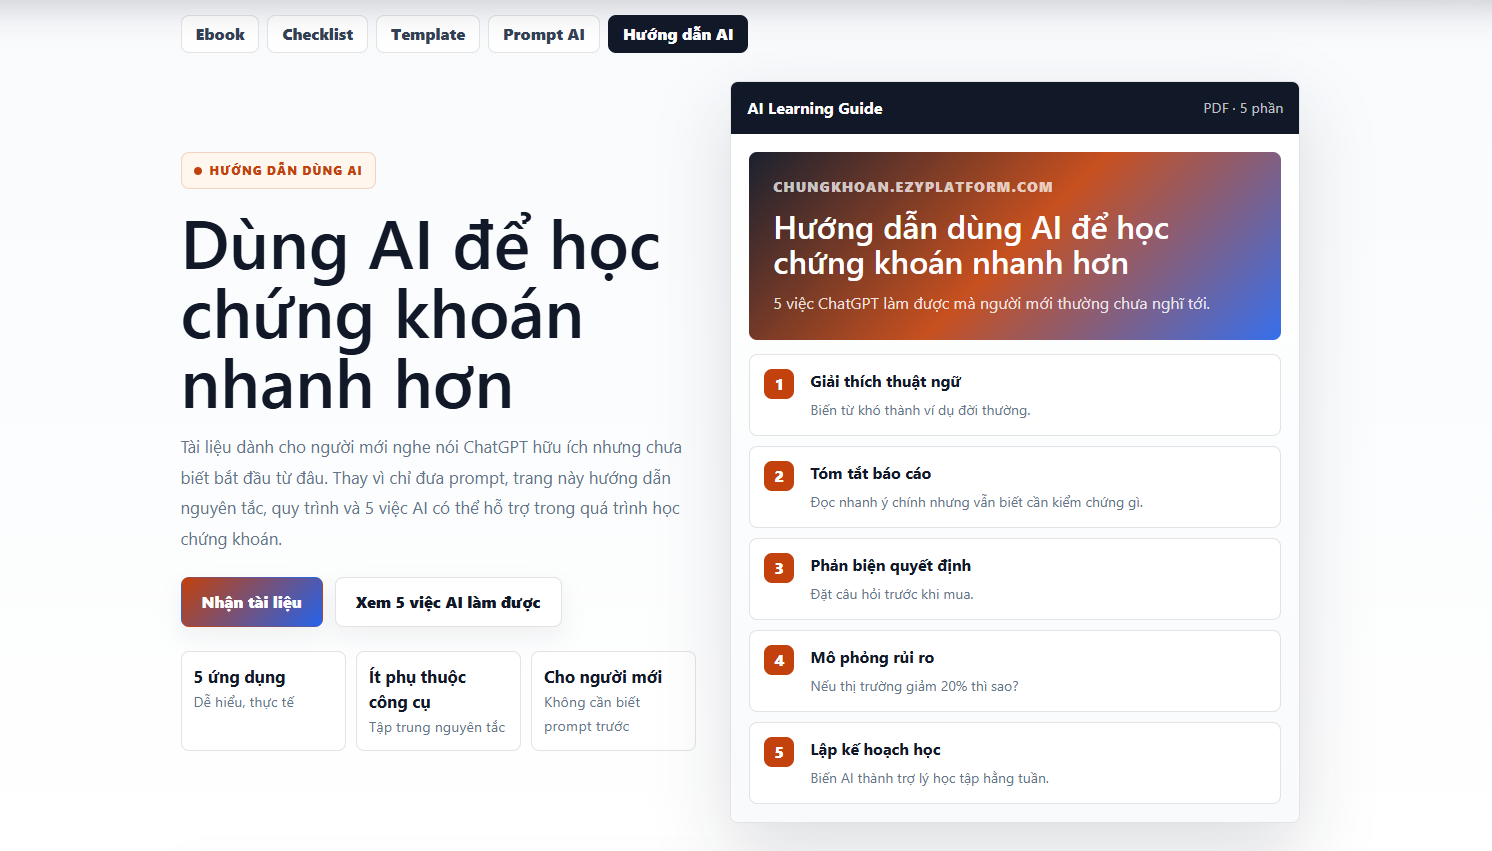The width and height of the screenshot is (1492, 851).
Task: Switch to the Checklist tab
Action: click(317, 34)
